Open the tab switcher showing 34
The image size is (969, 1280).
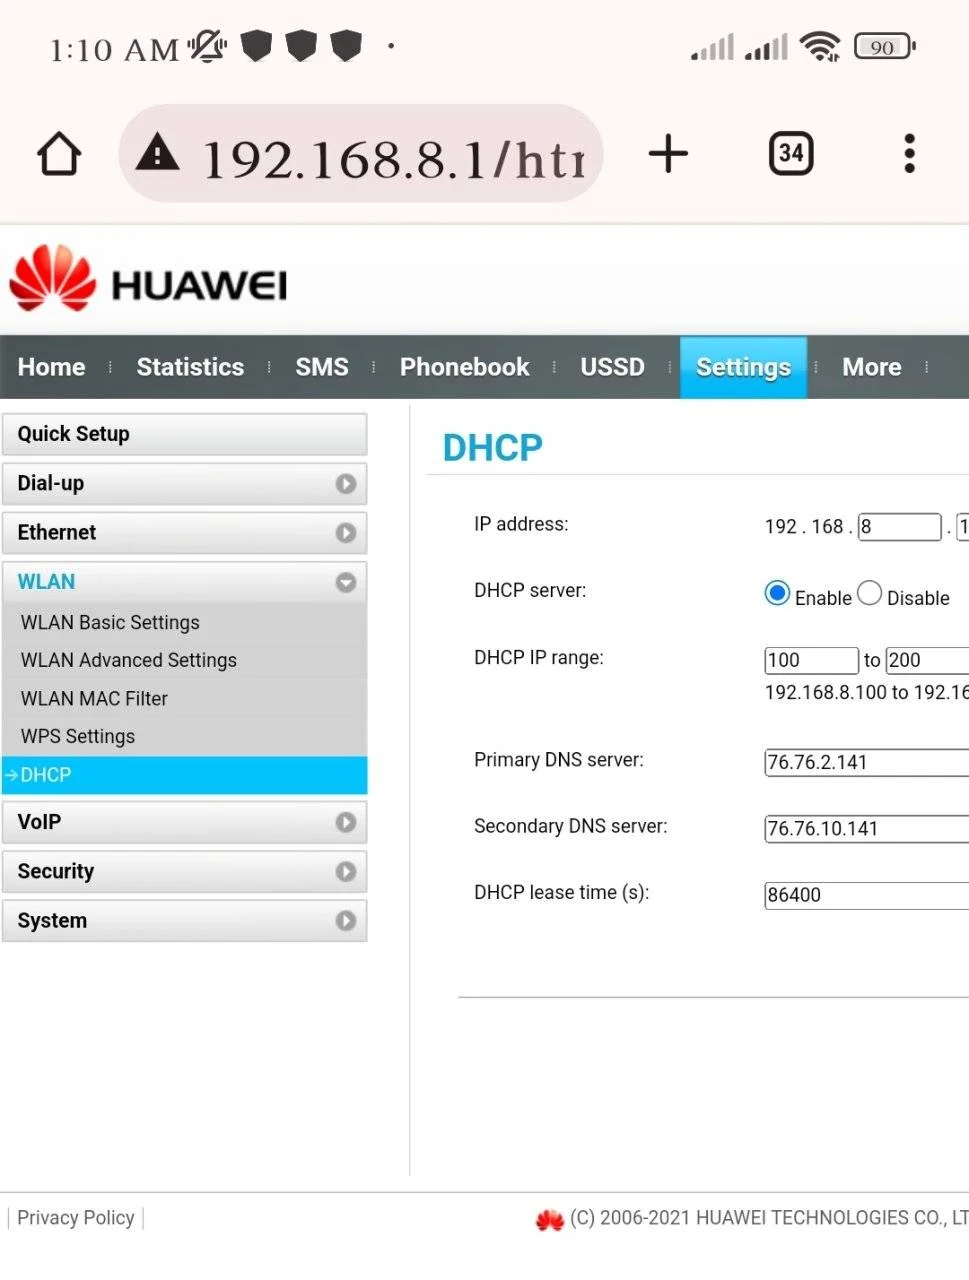(x=791, y=153)
